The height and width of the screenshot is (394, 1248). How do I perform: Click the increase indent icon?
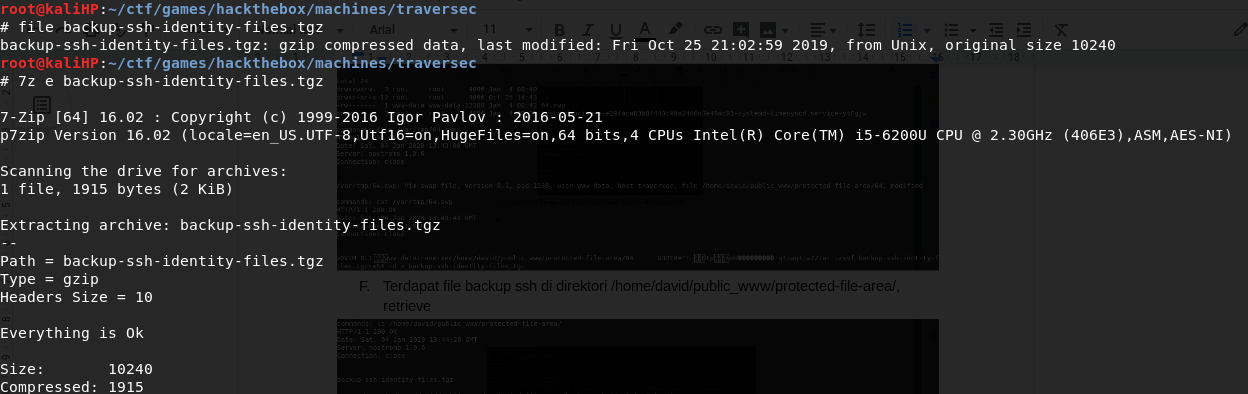(1021, 29)
